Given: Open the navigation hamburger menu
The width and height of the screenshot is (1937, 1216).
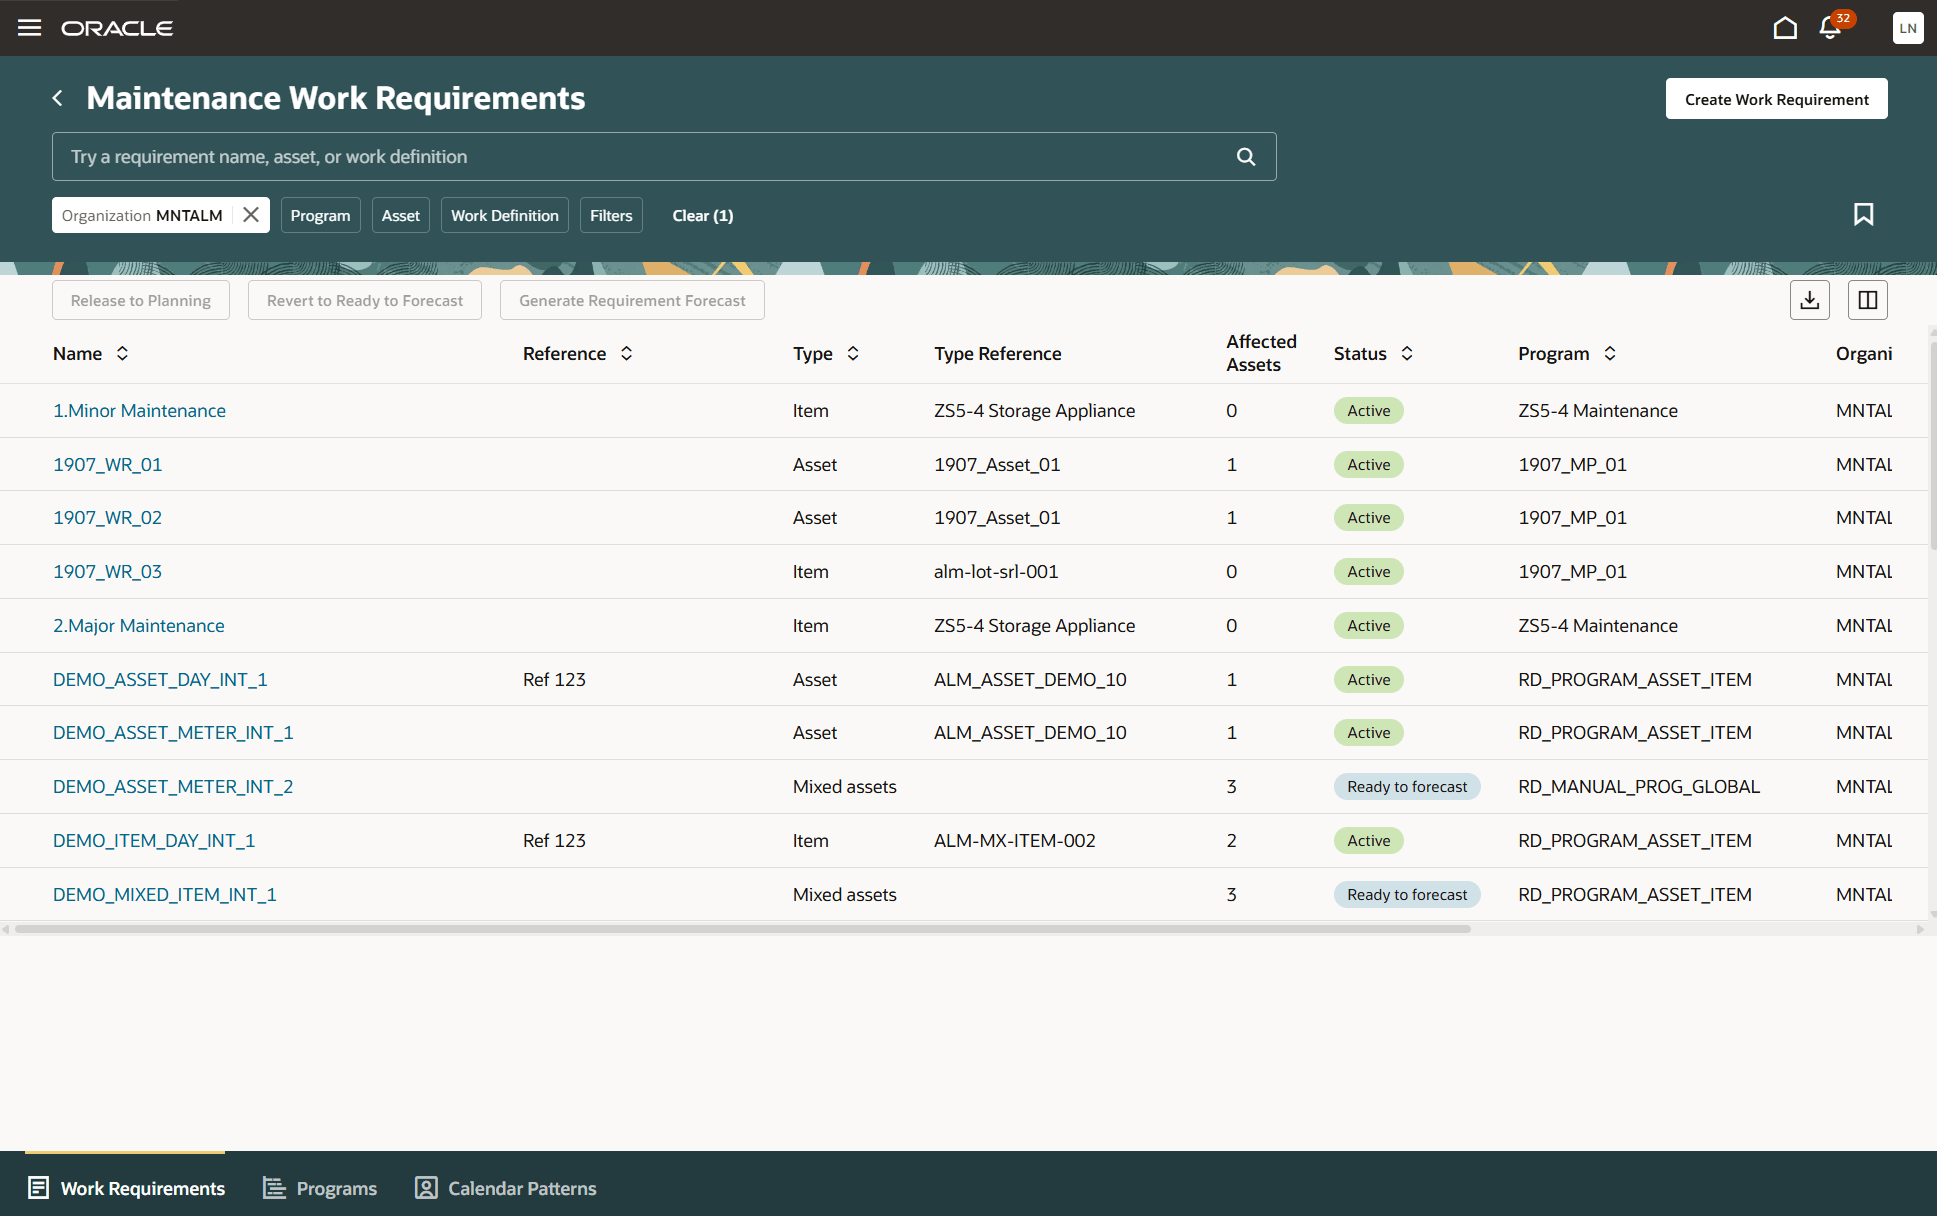Looking at the screenshot, I should pyautogui.click(x=29, y=27).
